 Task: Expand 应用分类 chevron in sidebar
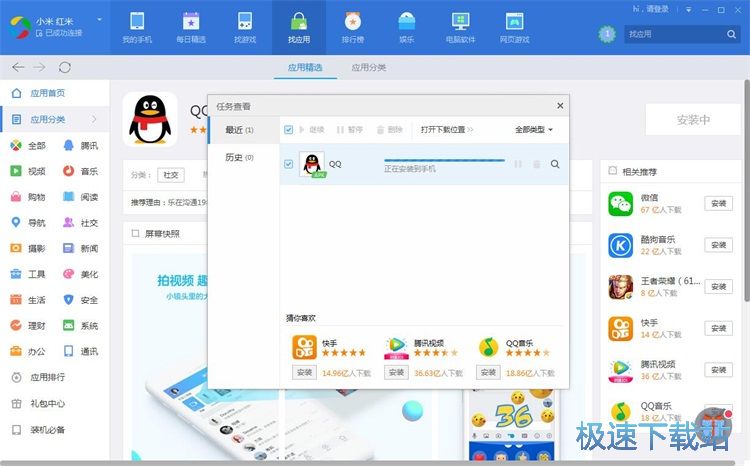[94, 119]
